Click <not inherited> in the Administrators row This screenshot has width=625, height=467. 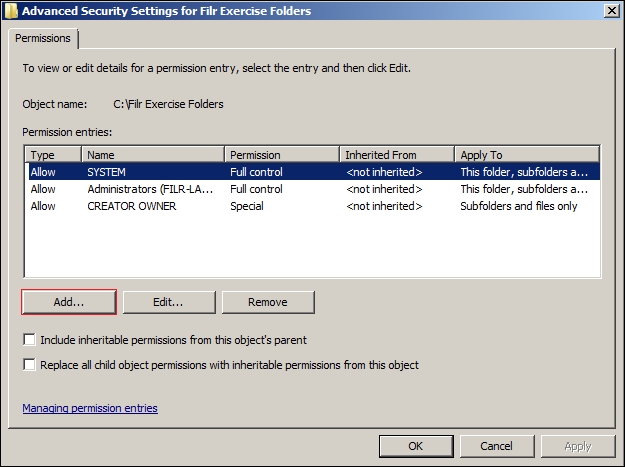point(384,189)
